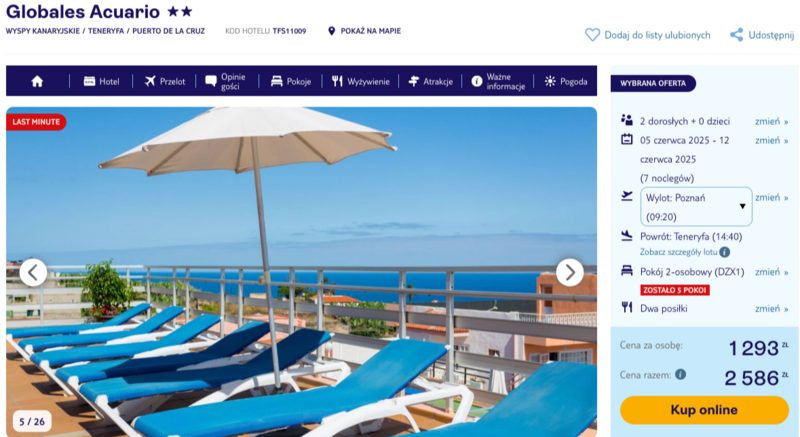The height and width of the screenshot is (437, 800).
Task: Open the Wyżywienie tab
Action: click(360, 81)
